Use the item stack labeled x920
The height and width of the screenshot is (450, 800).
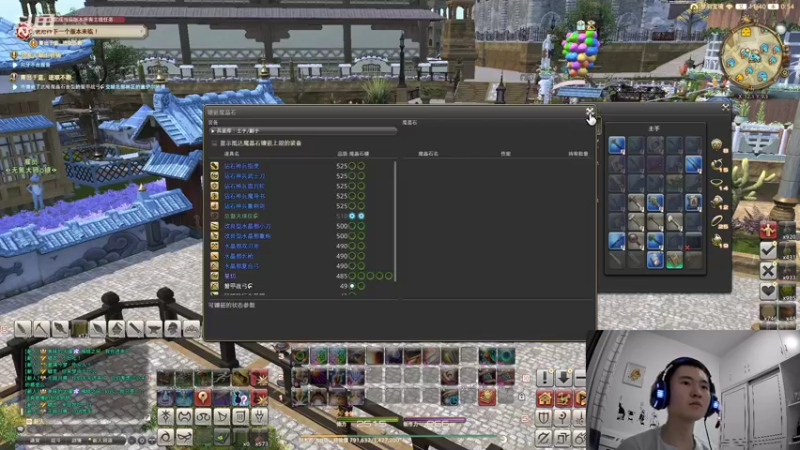tap(789, 231)
